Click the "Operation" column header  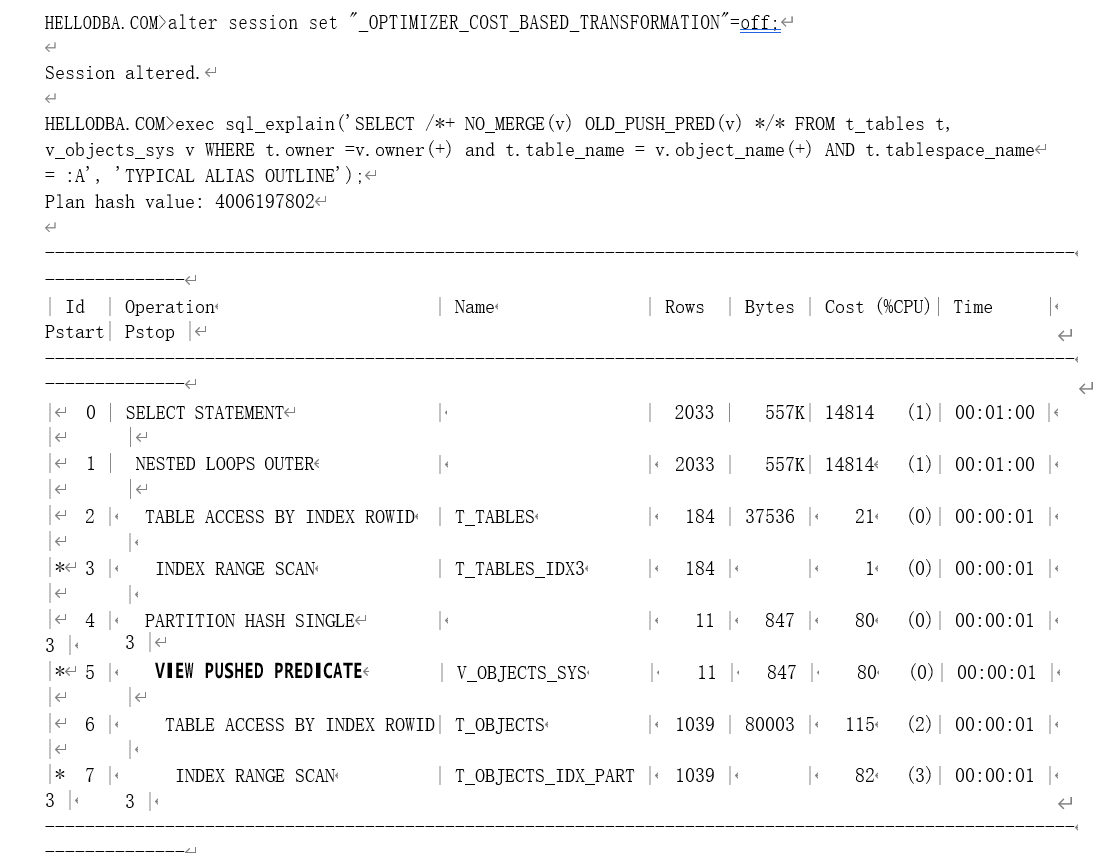tap(169, 307)
